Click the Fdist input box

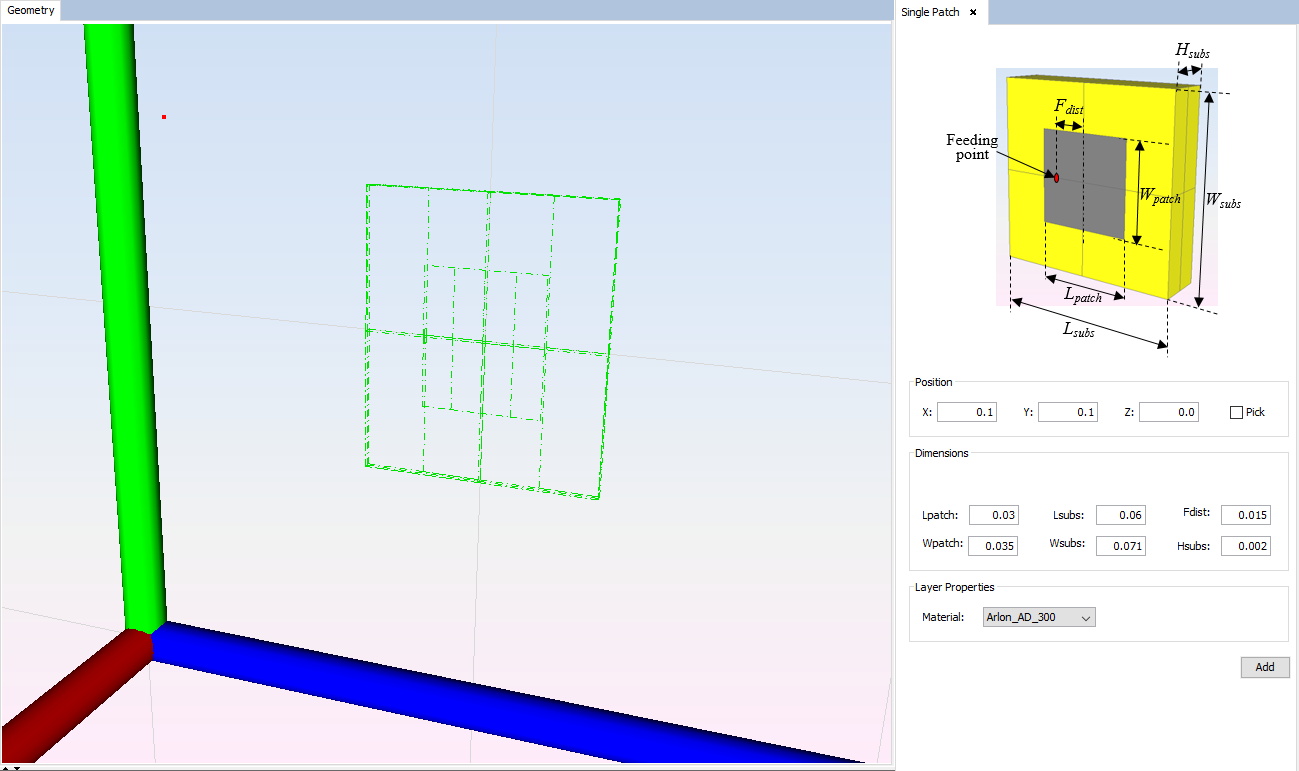[1245, 515]
